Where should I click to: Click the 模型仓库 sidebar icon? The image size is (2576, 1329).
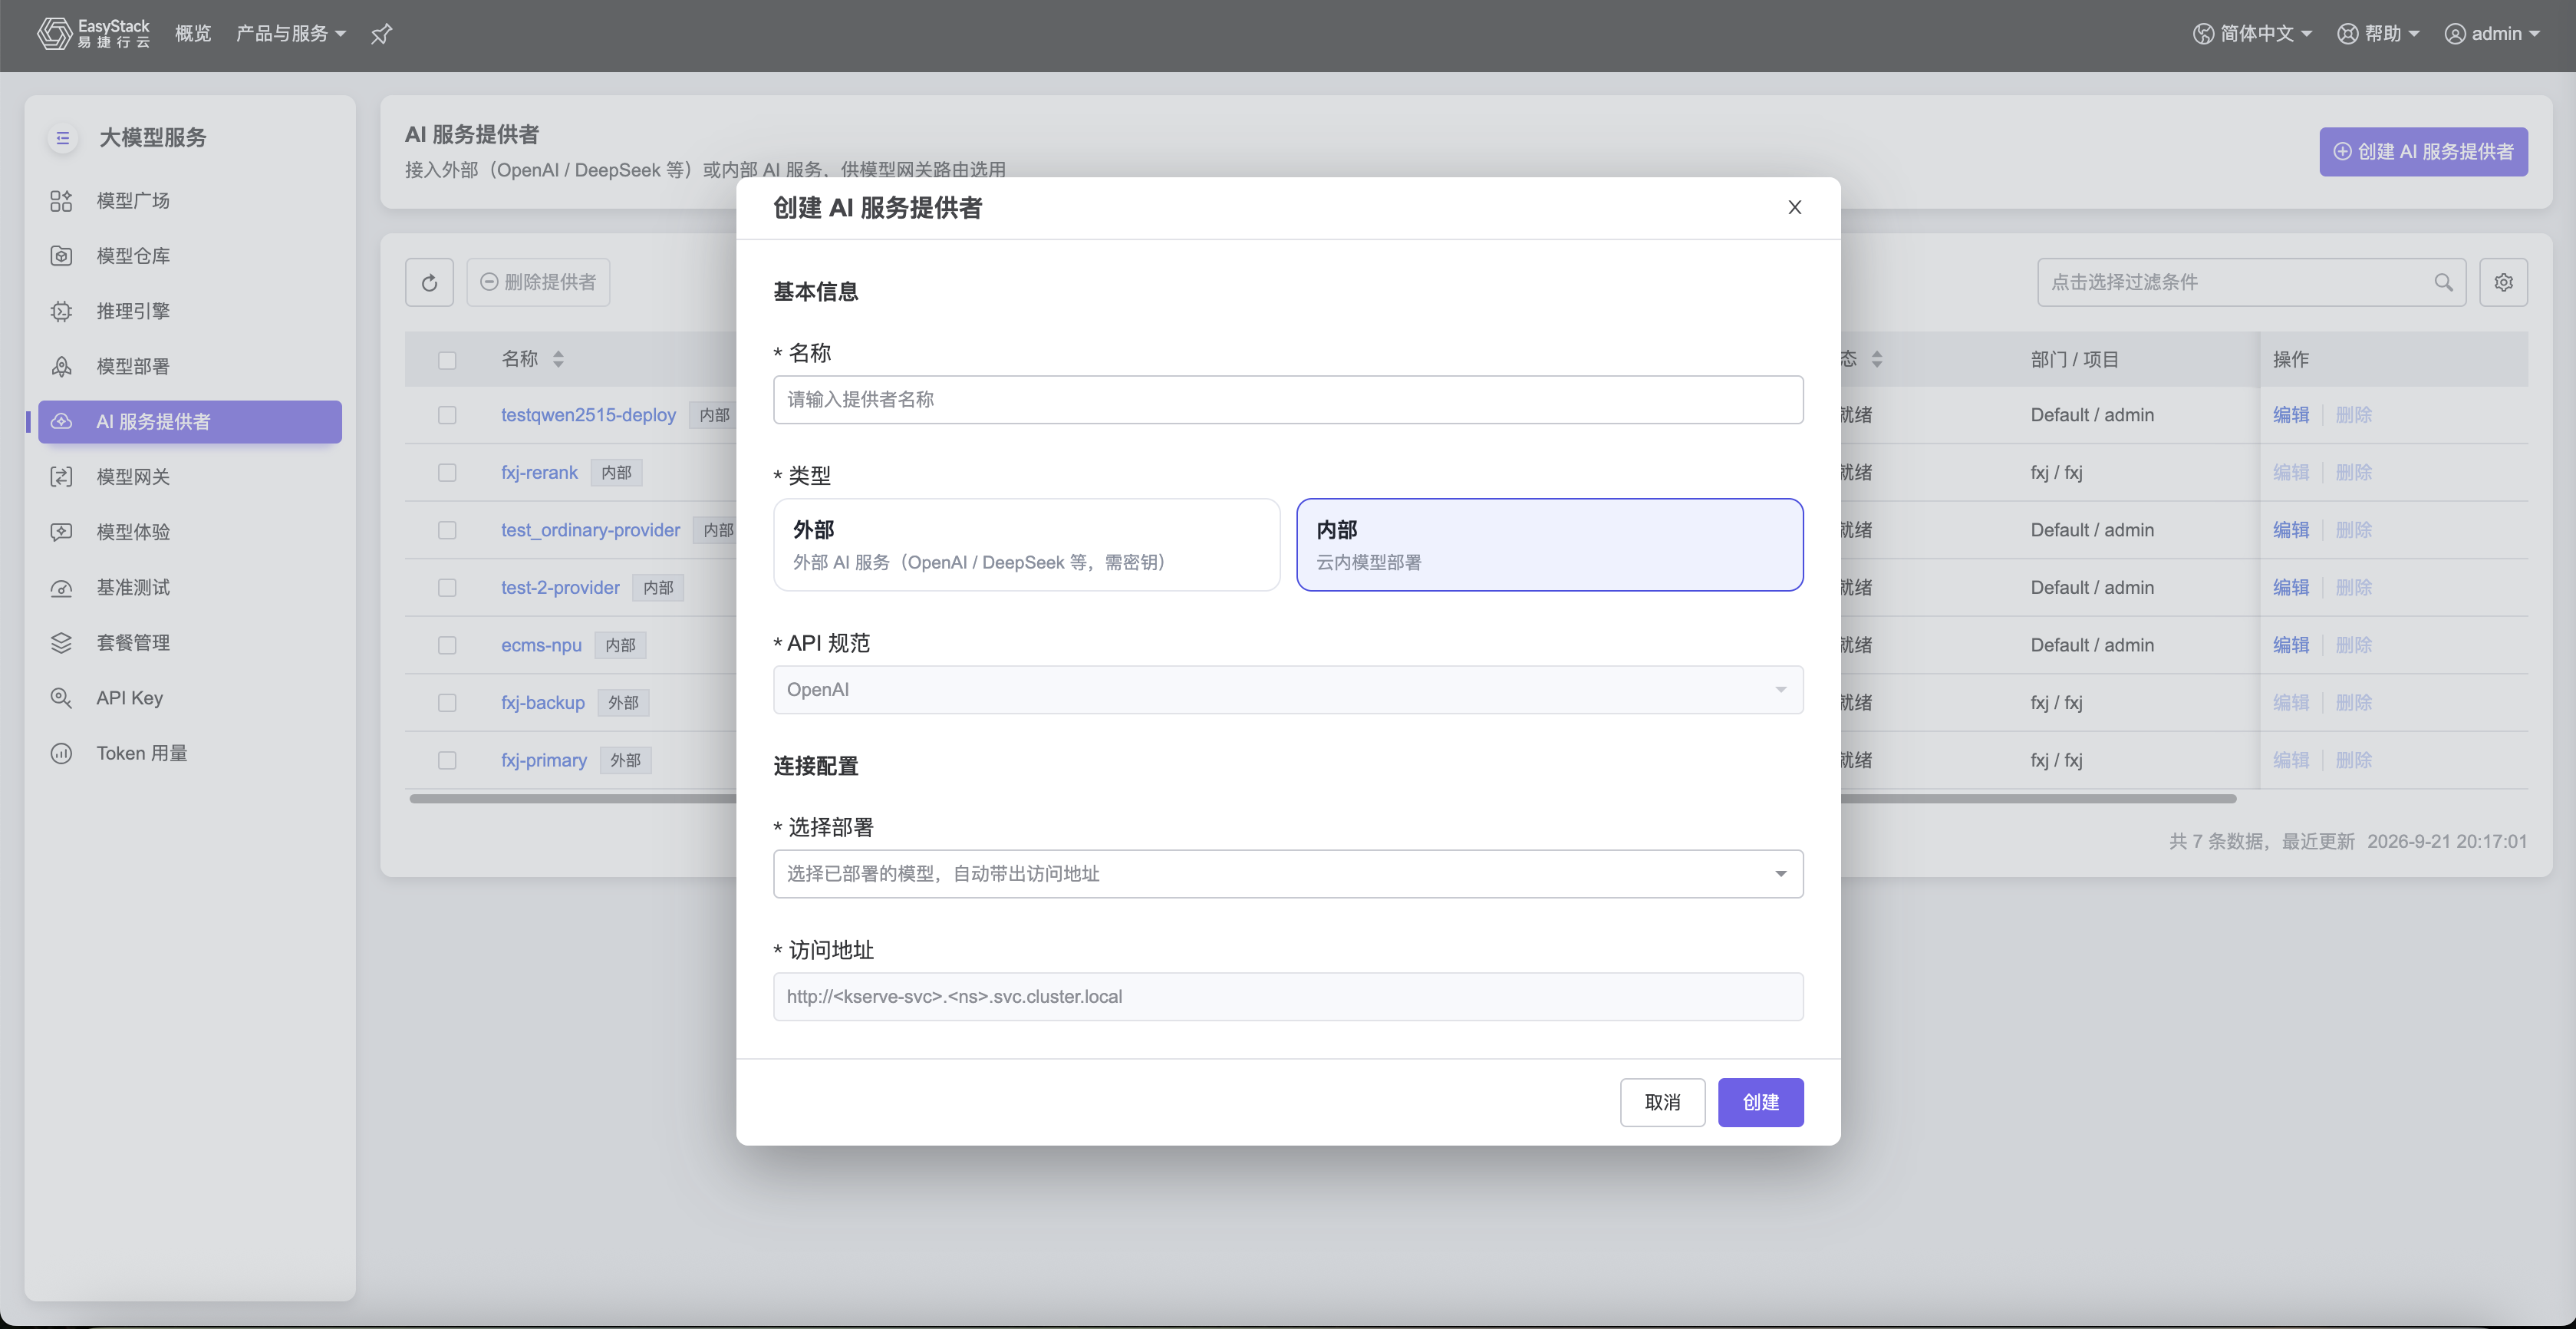point(61,256)
